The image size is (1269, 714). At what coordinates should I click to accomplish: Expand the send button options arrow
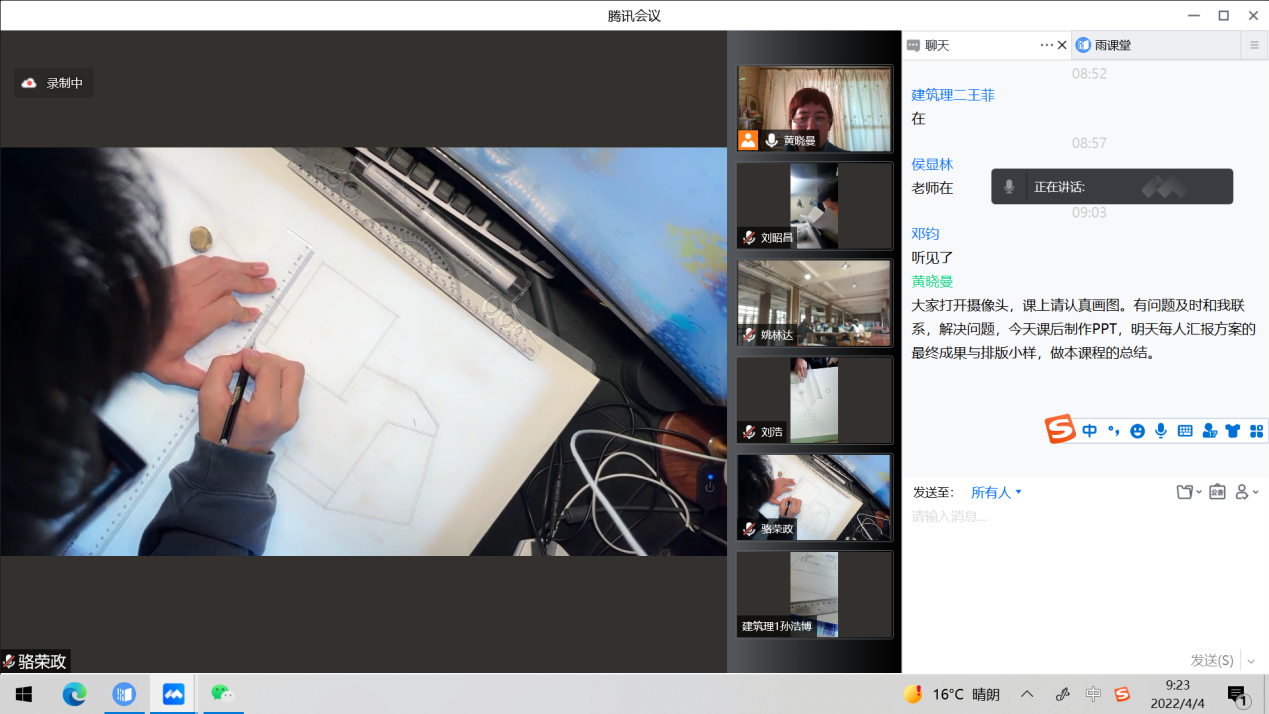coord(1251,661)
